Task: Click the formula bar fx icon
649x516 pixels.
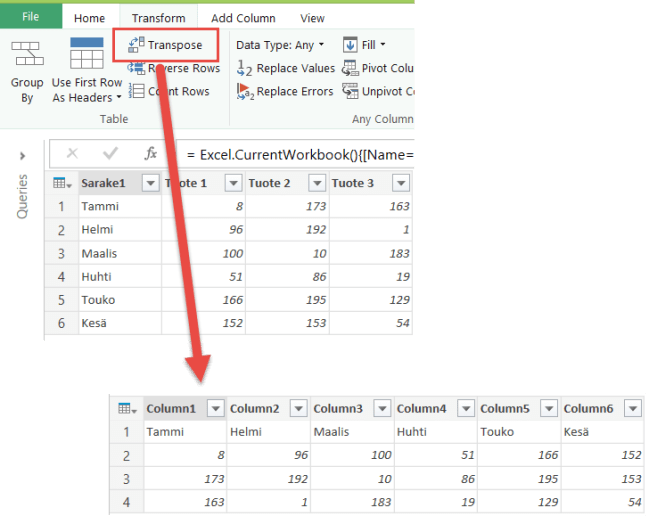Action: coord(151,154)
